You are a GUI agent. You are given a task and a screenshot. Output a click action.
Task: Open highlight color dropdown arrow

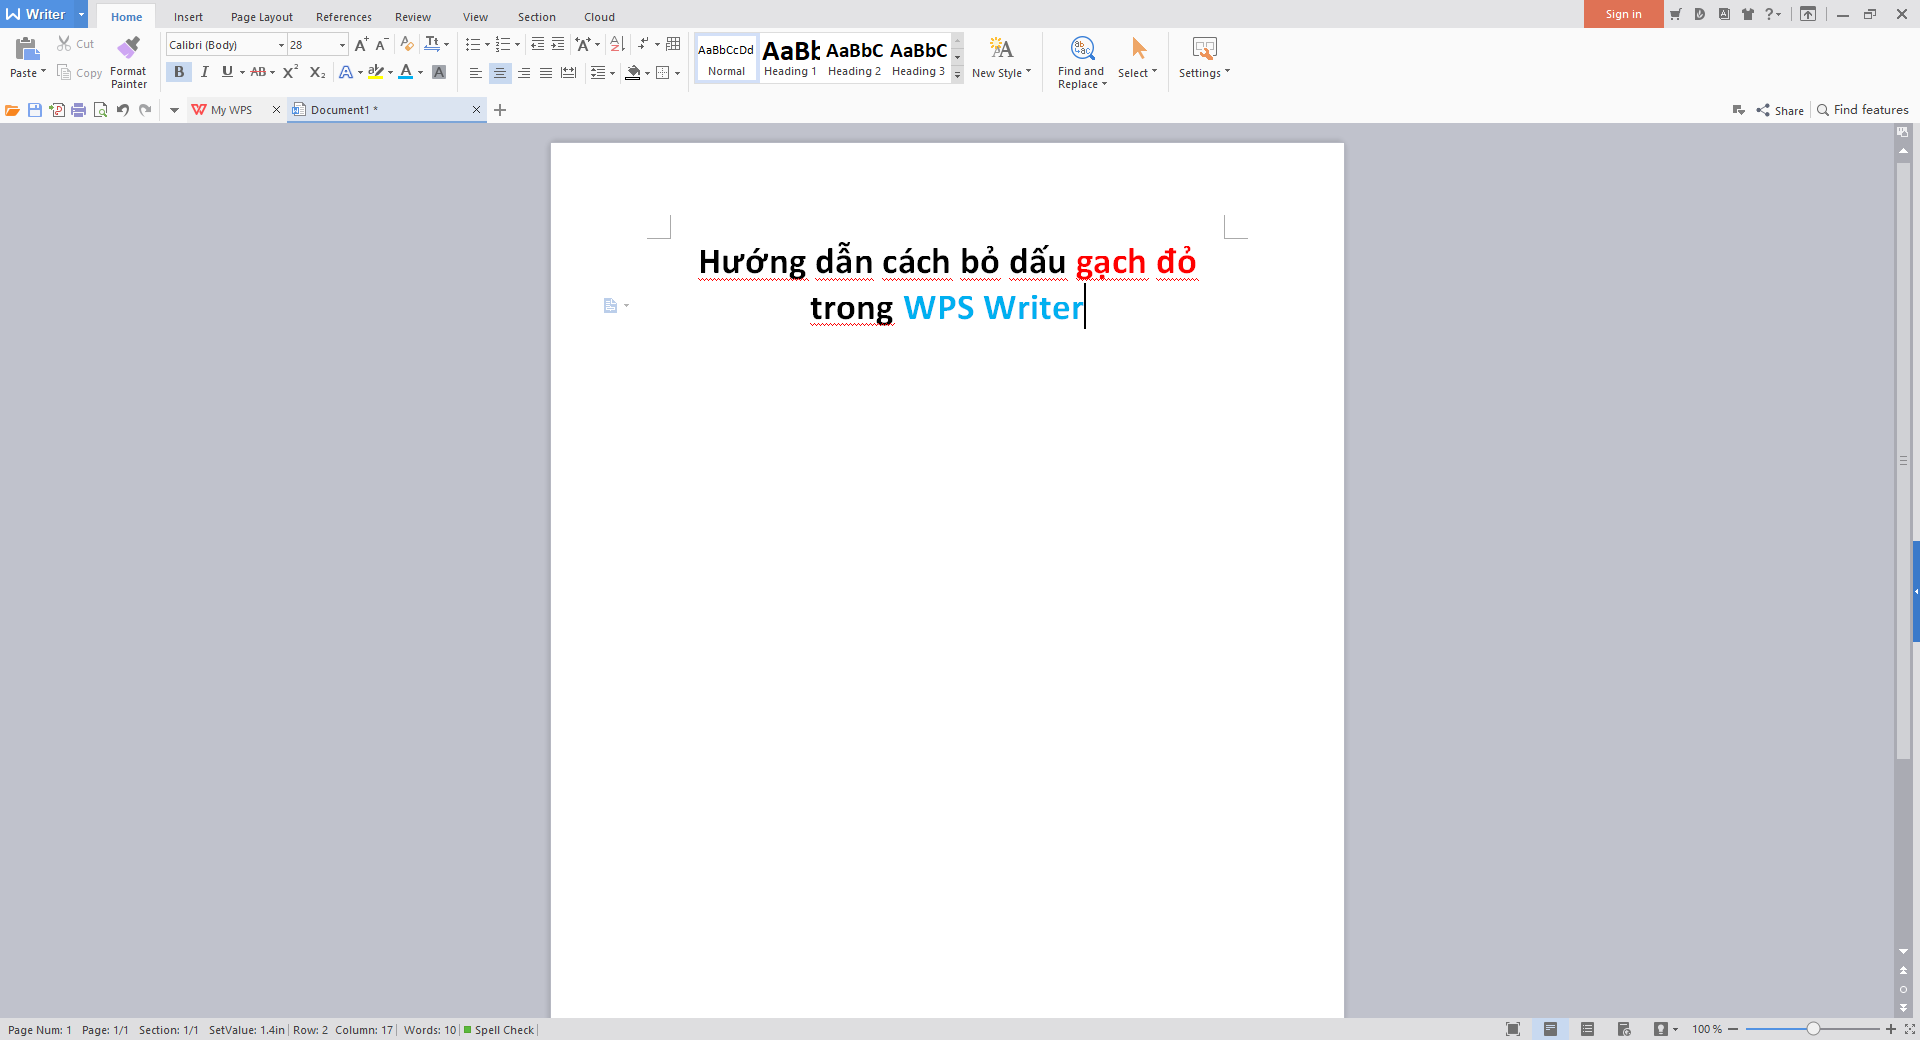[390, 72]
